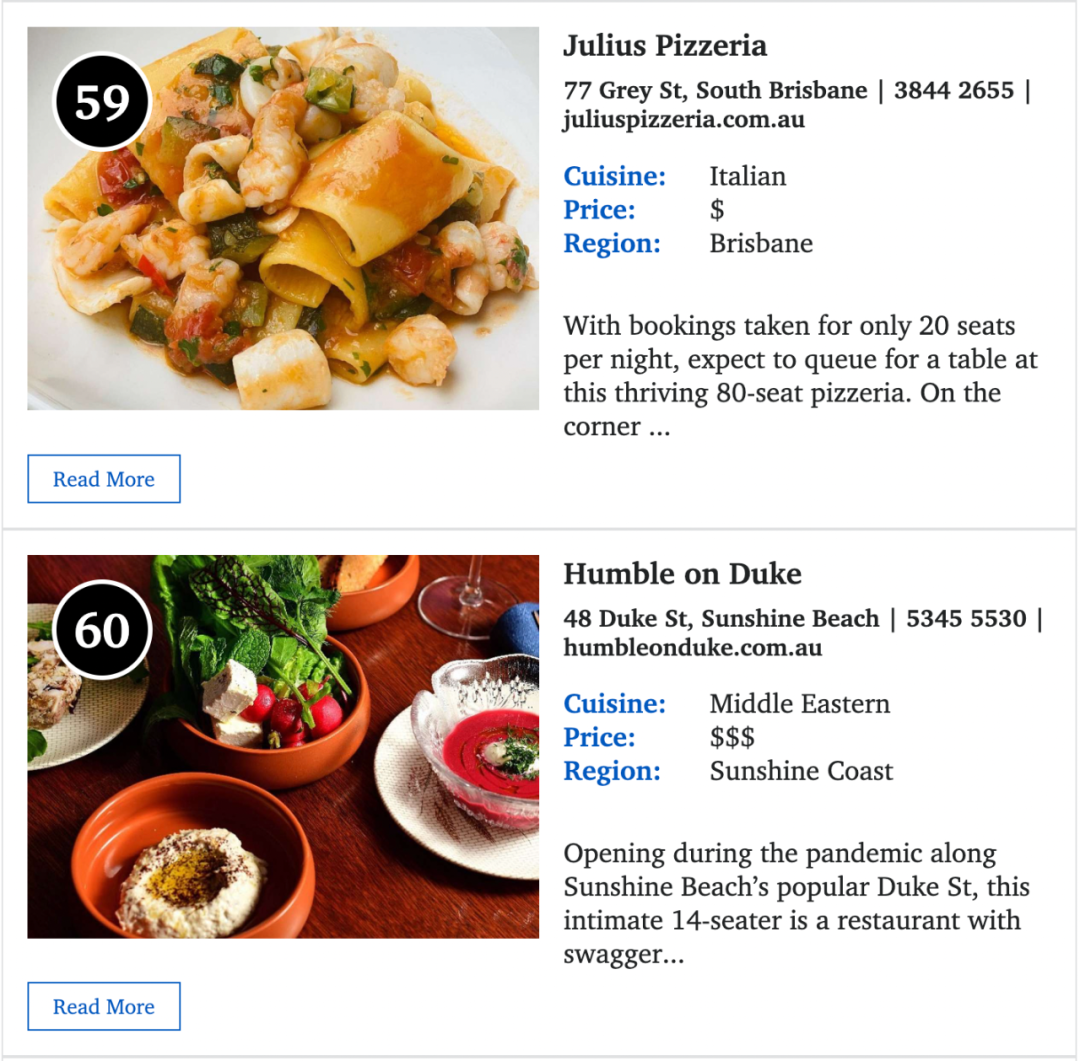Open Read More for Humble on Duke
1080x1061 pixels.
pos(104,1007)
